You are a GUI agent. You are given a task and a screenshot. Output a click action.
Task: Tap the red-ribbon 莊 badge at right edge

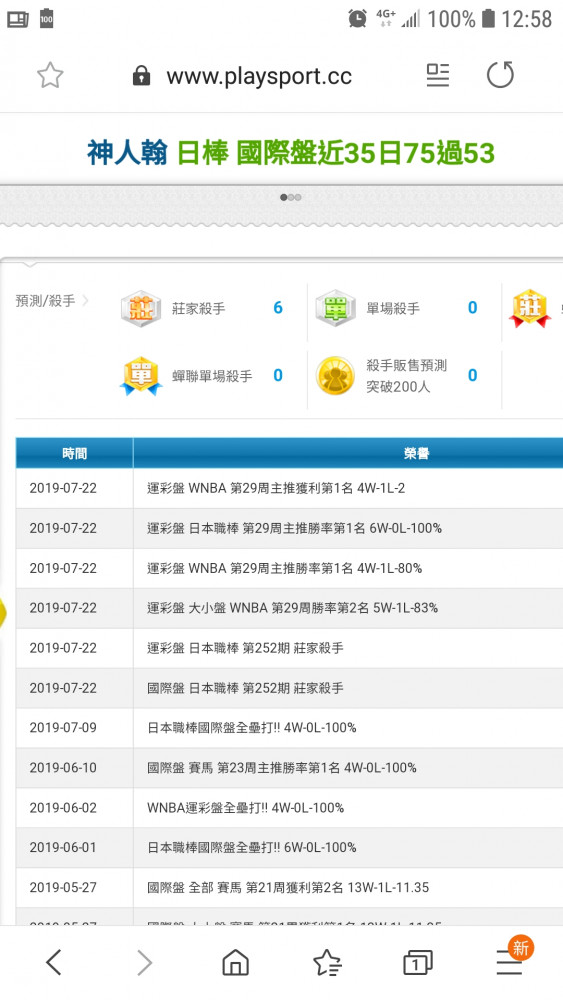530,309
